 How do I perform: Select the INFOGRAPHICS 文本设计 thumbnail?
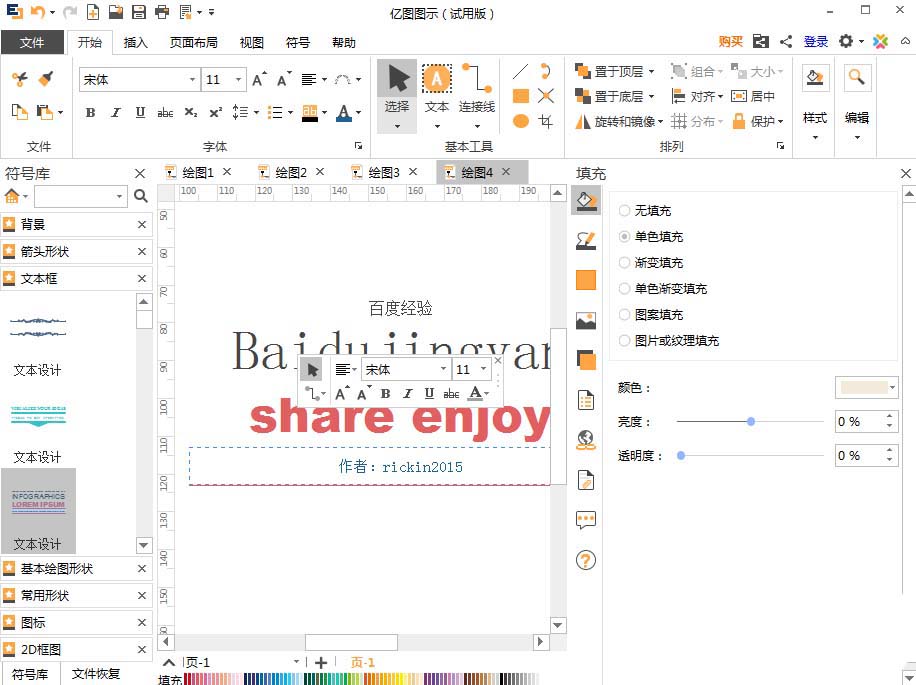point(39,510)
